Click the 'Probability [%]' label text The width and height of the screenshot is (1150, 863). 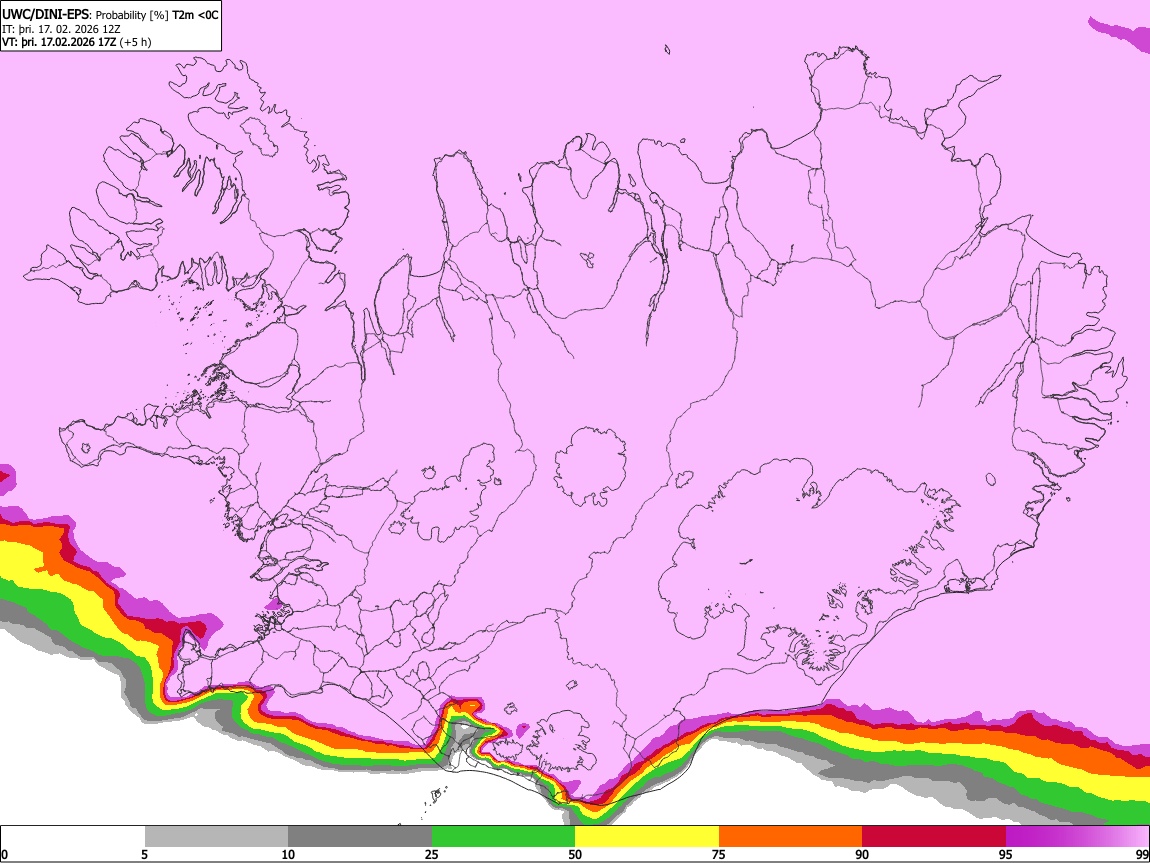132,15
